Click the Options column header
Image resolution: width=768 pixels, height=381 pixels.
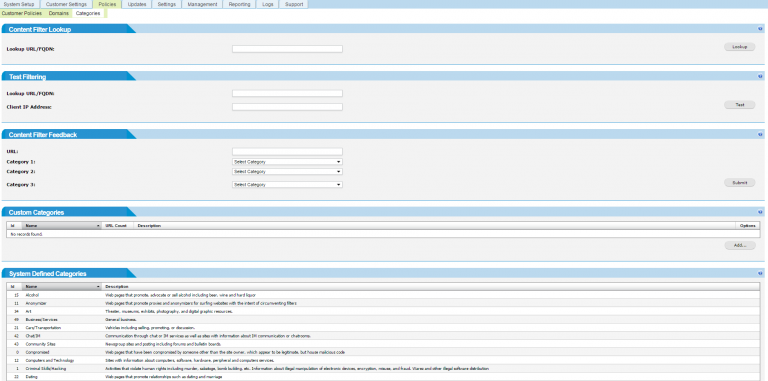(x=747, y=226)
